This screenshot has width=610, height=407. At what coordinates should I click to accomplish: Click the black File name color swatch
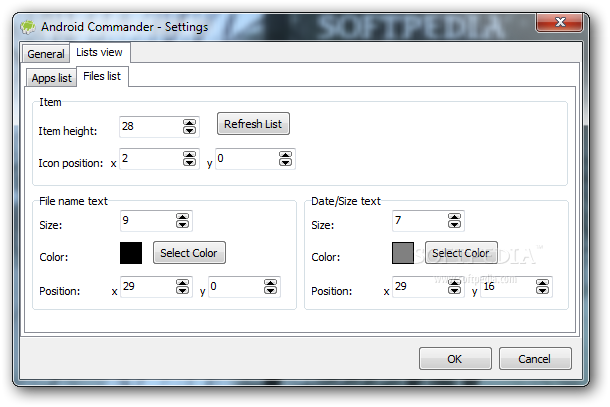[131, 253]
